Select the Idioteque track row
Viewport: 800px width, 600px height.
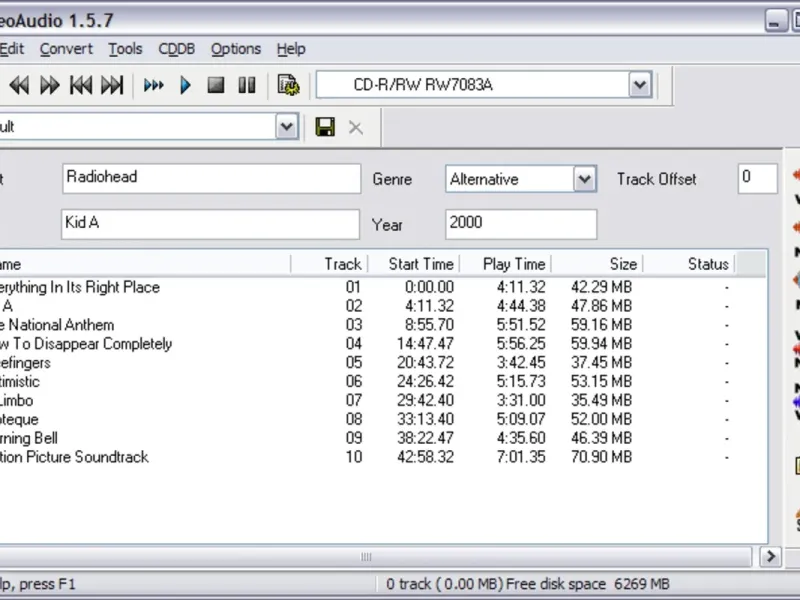(x=383, y=419)
